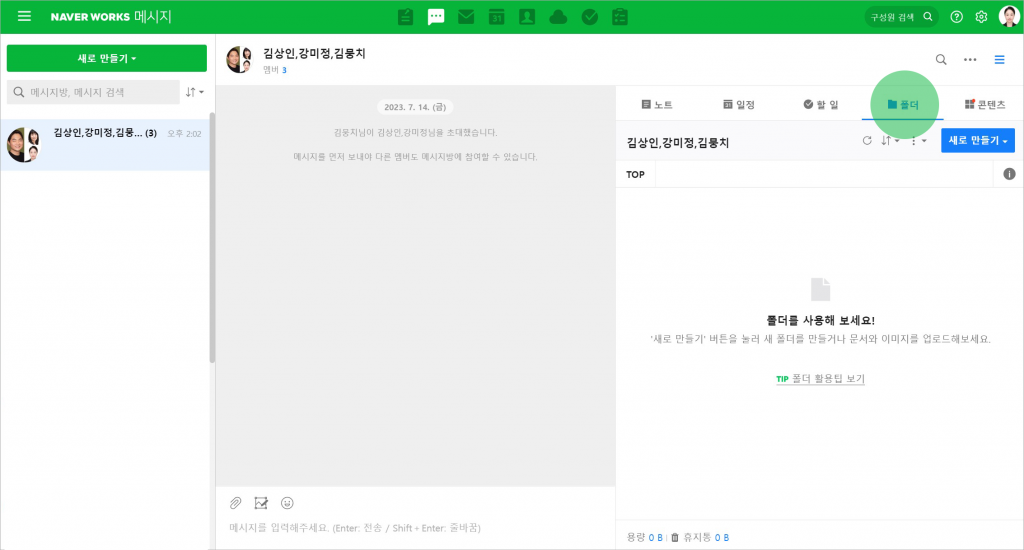Open the Task checkmark icon in the top bar
Image resolution: width=1024 pixels, height=550 pixels.
[590, 17]
